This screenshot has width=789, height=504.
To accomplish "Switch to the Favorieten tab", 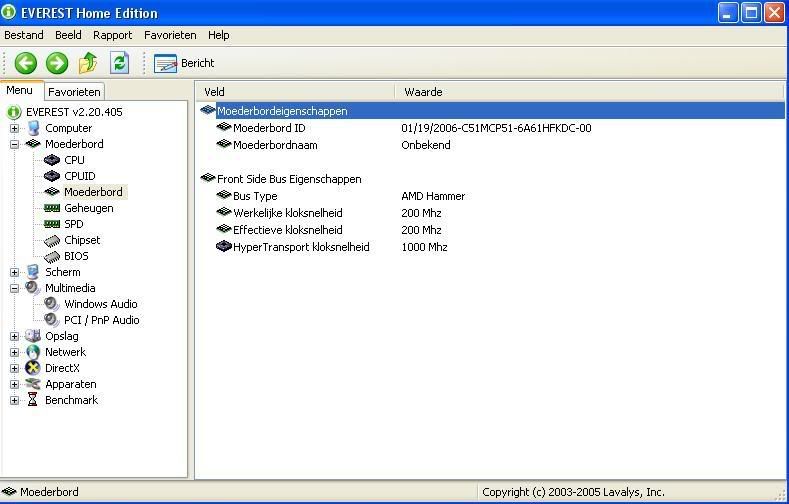I will click(74, 92).
